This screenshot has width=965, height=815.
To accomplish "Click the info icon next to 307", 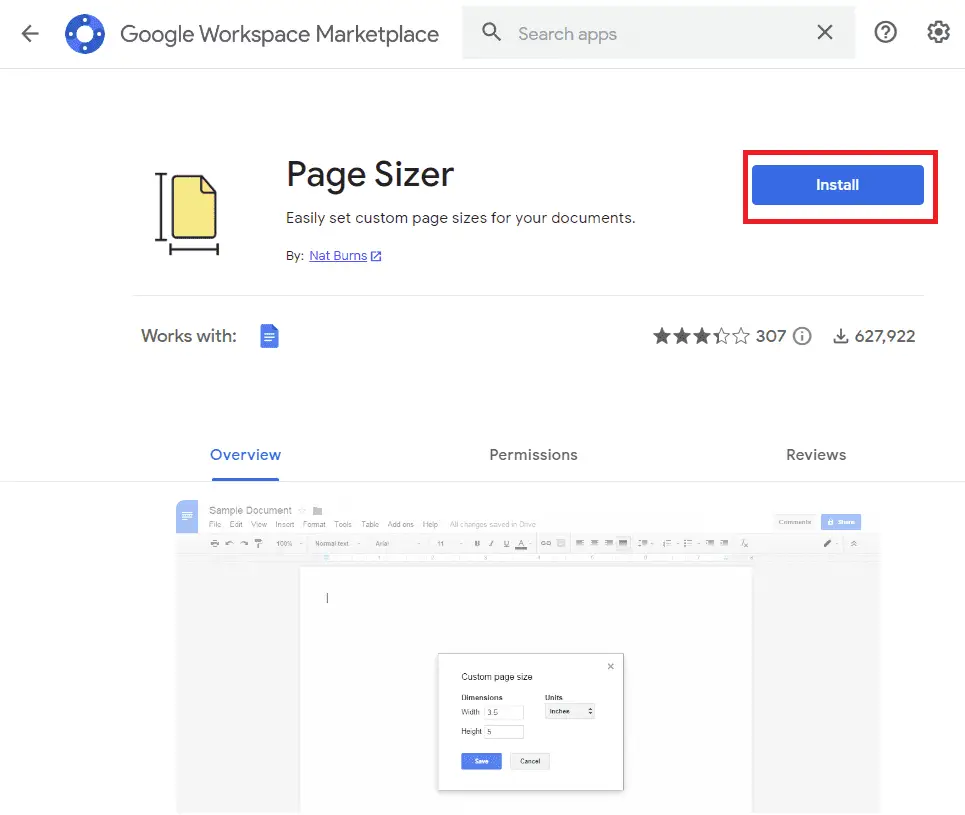I will click(x=802, y=336).
